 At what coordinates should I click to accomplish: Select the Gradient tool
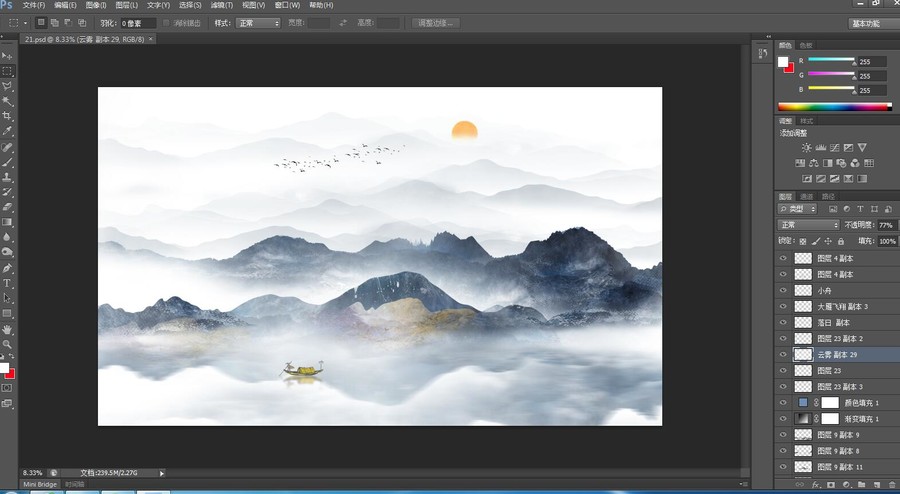point(7,222)
